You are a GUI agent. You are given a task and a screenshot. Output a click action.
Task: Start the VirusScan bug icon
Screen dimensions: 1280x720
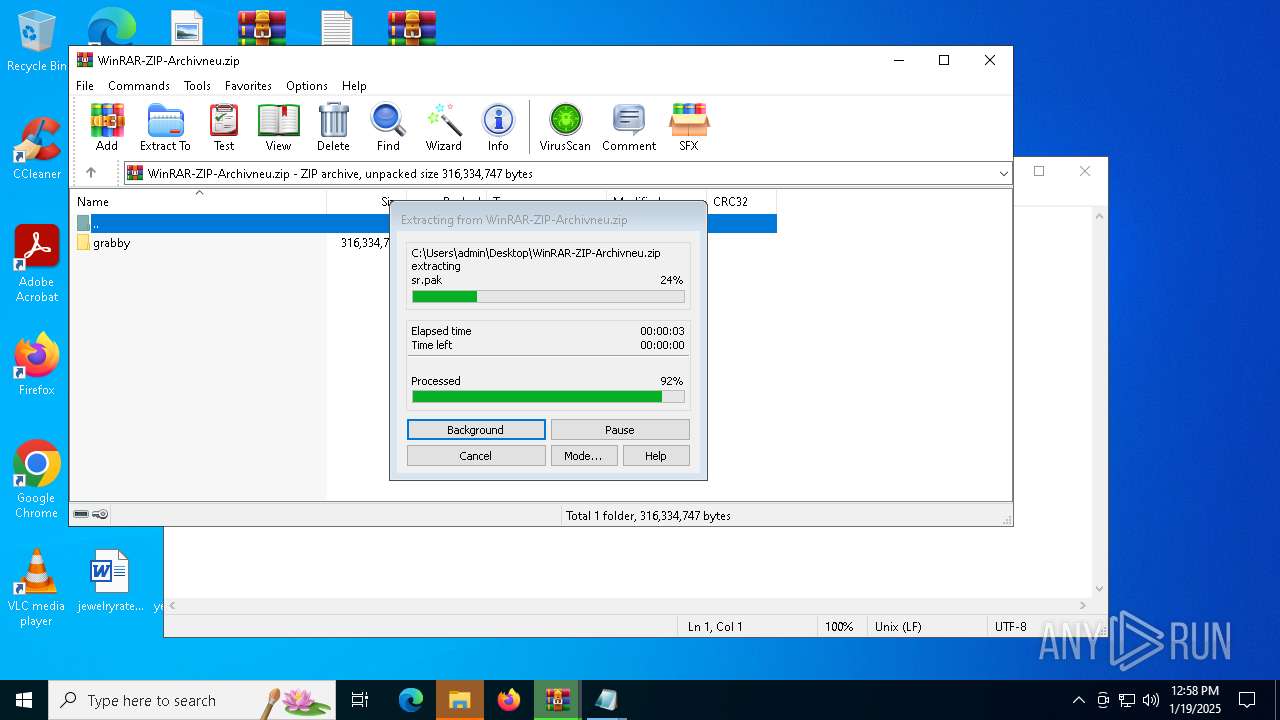(565, 127)
